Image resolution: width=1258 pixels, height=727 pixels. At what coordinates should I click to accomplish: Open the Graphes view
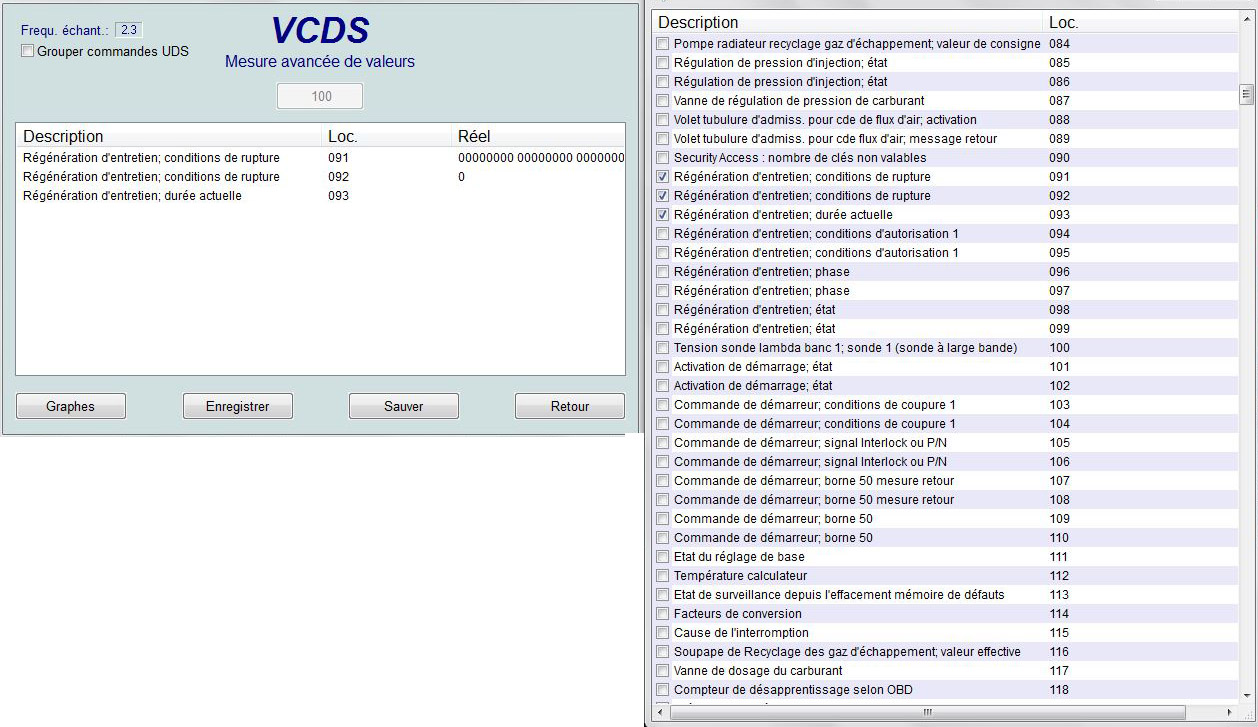click(x=70, y=406)
